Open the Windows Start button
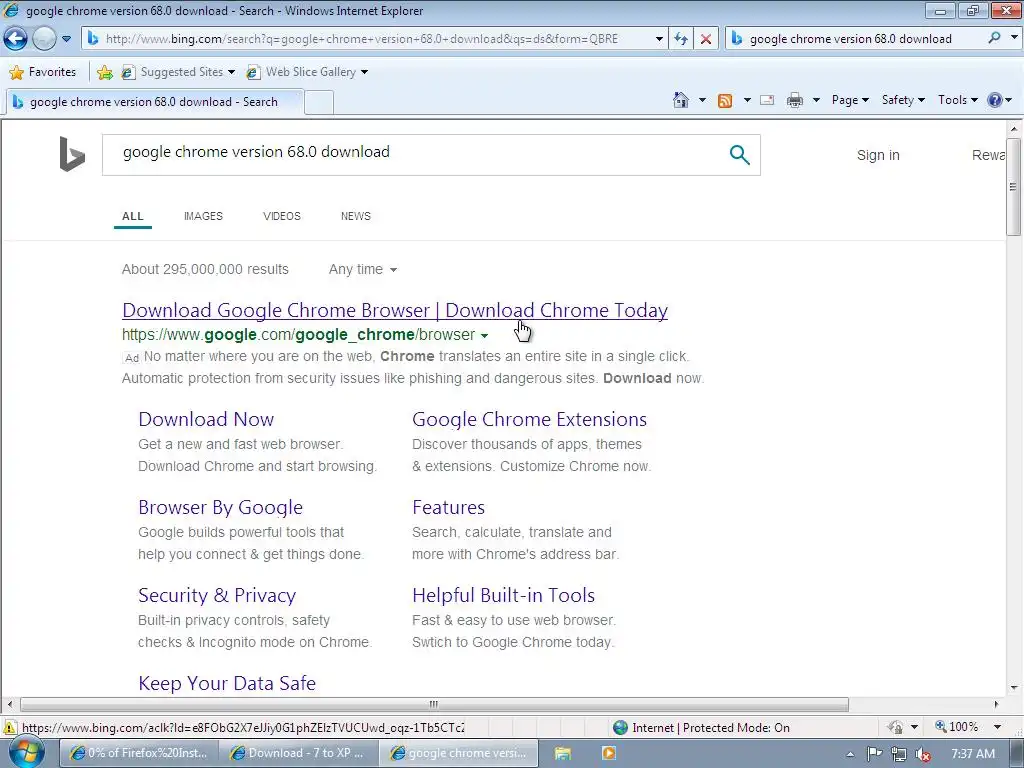This screenshot has width=1024, height=768. [x=26, y=752]
